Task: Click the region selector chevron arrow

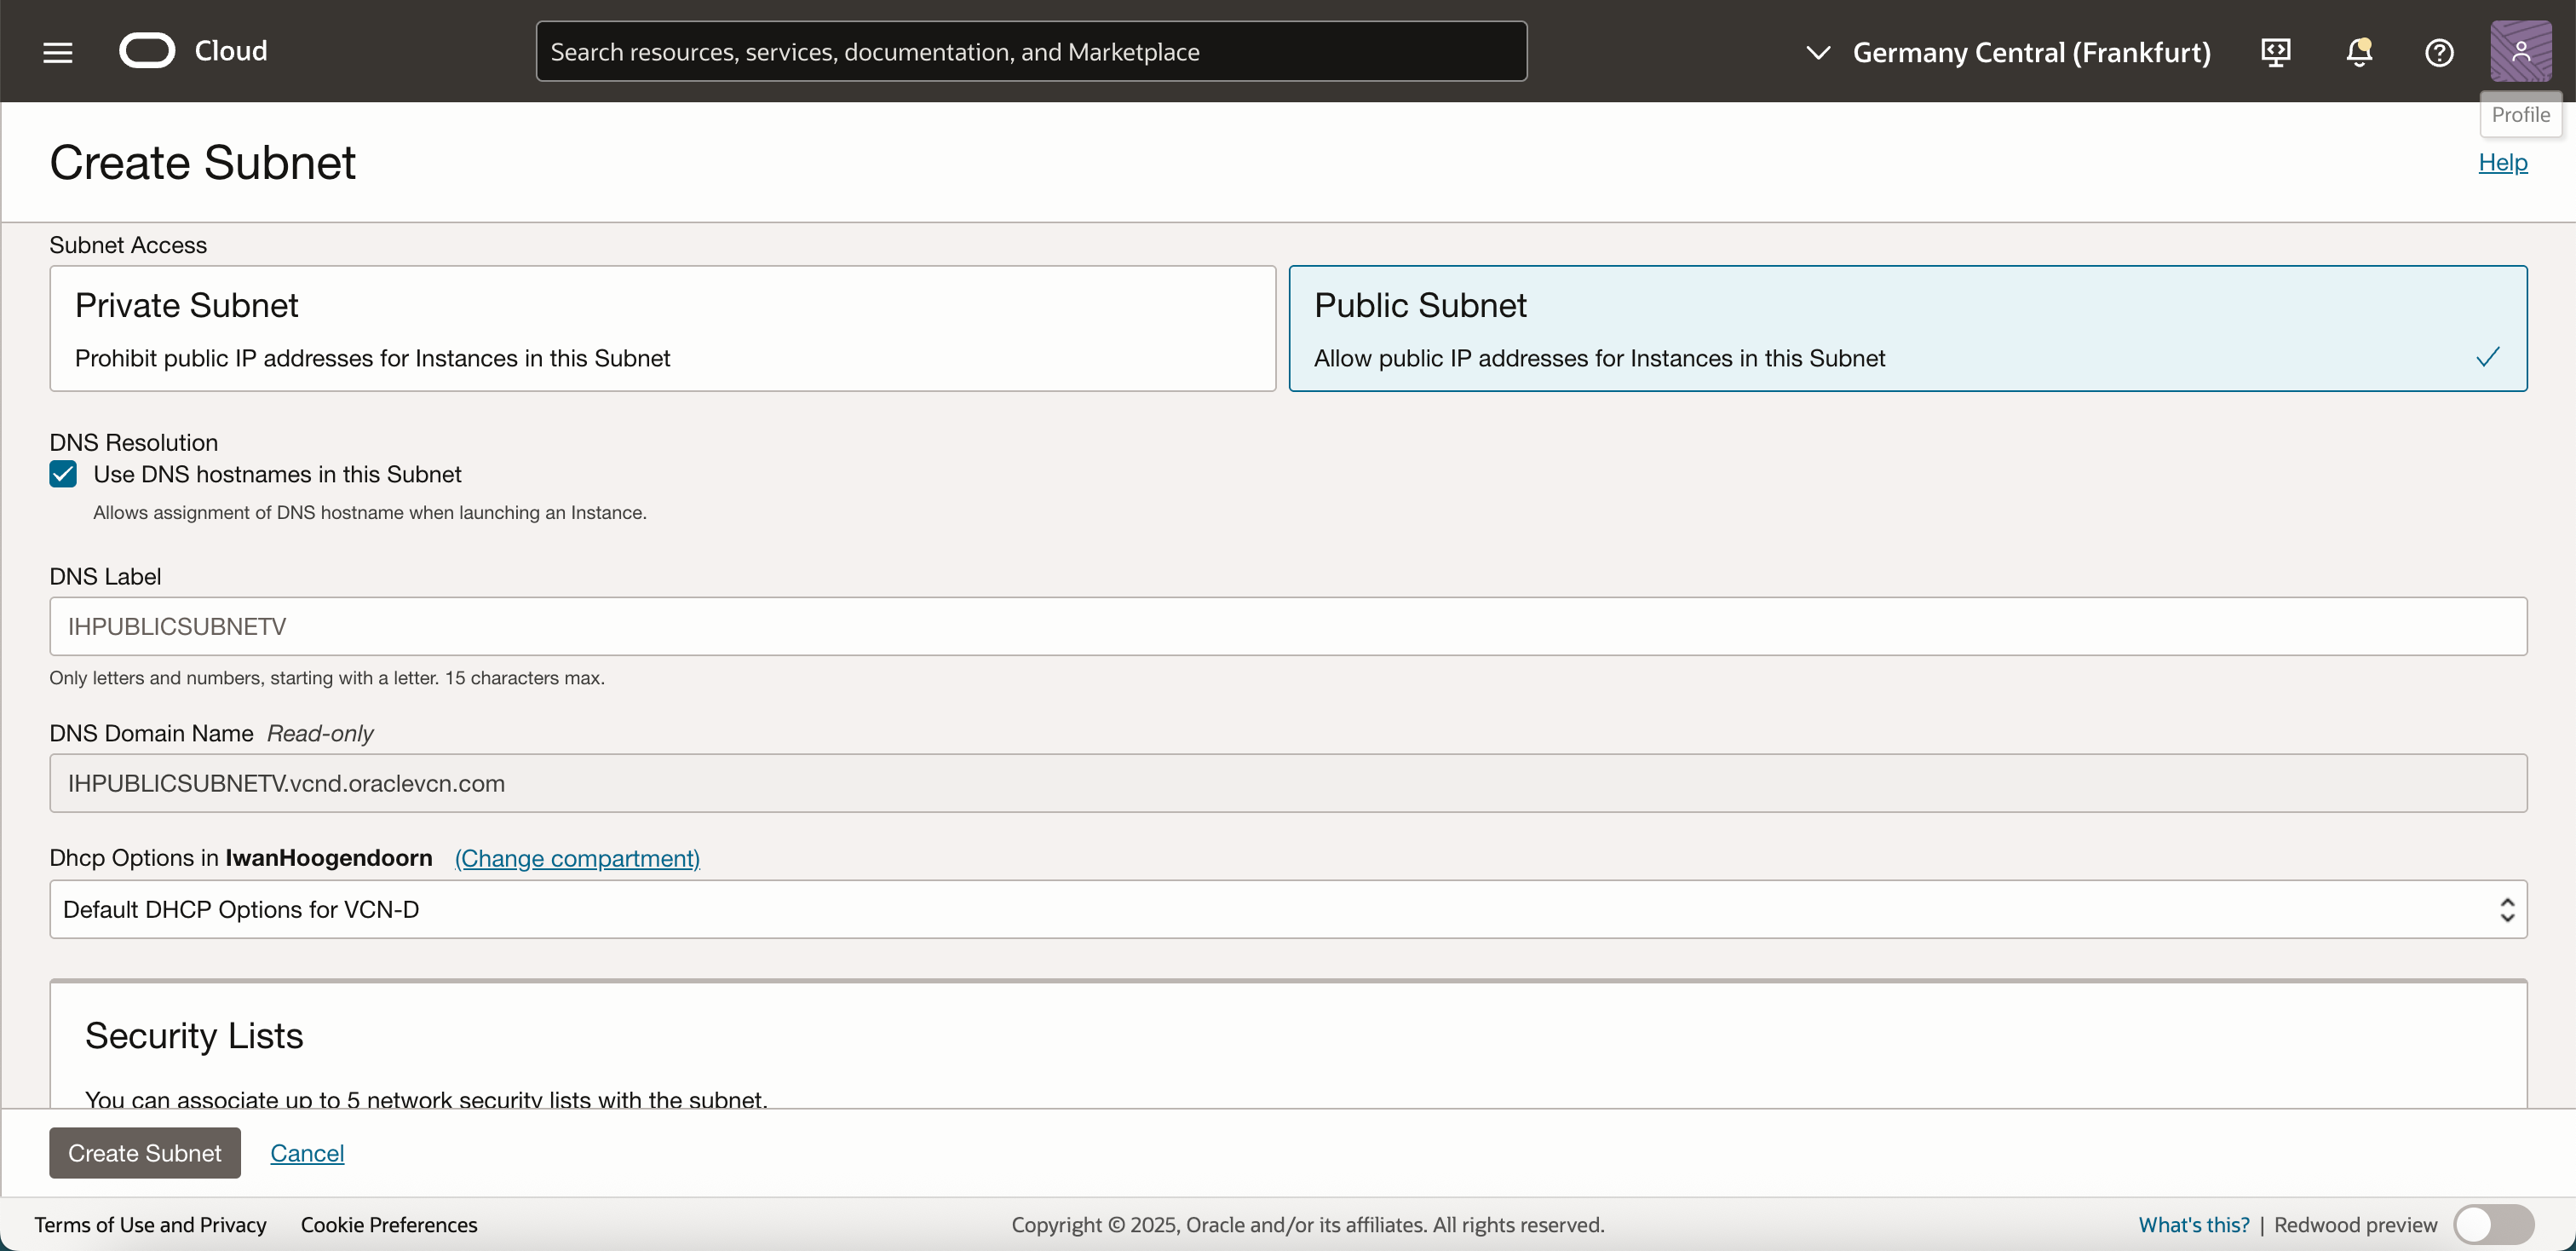Action: tap(1818, 52)
